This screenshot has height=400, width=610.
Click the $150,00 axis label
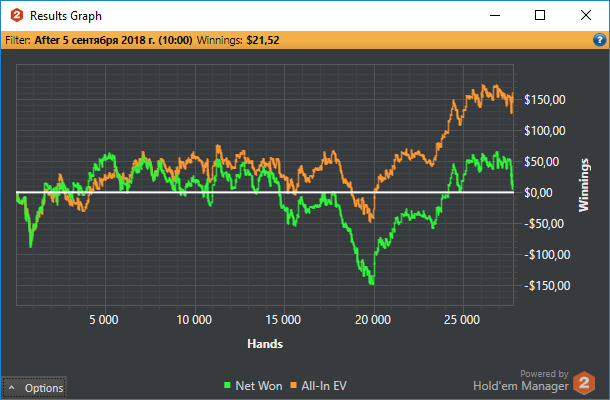545,100
